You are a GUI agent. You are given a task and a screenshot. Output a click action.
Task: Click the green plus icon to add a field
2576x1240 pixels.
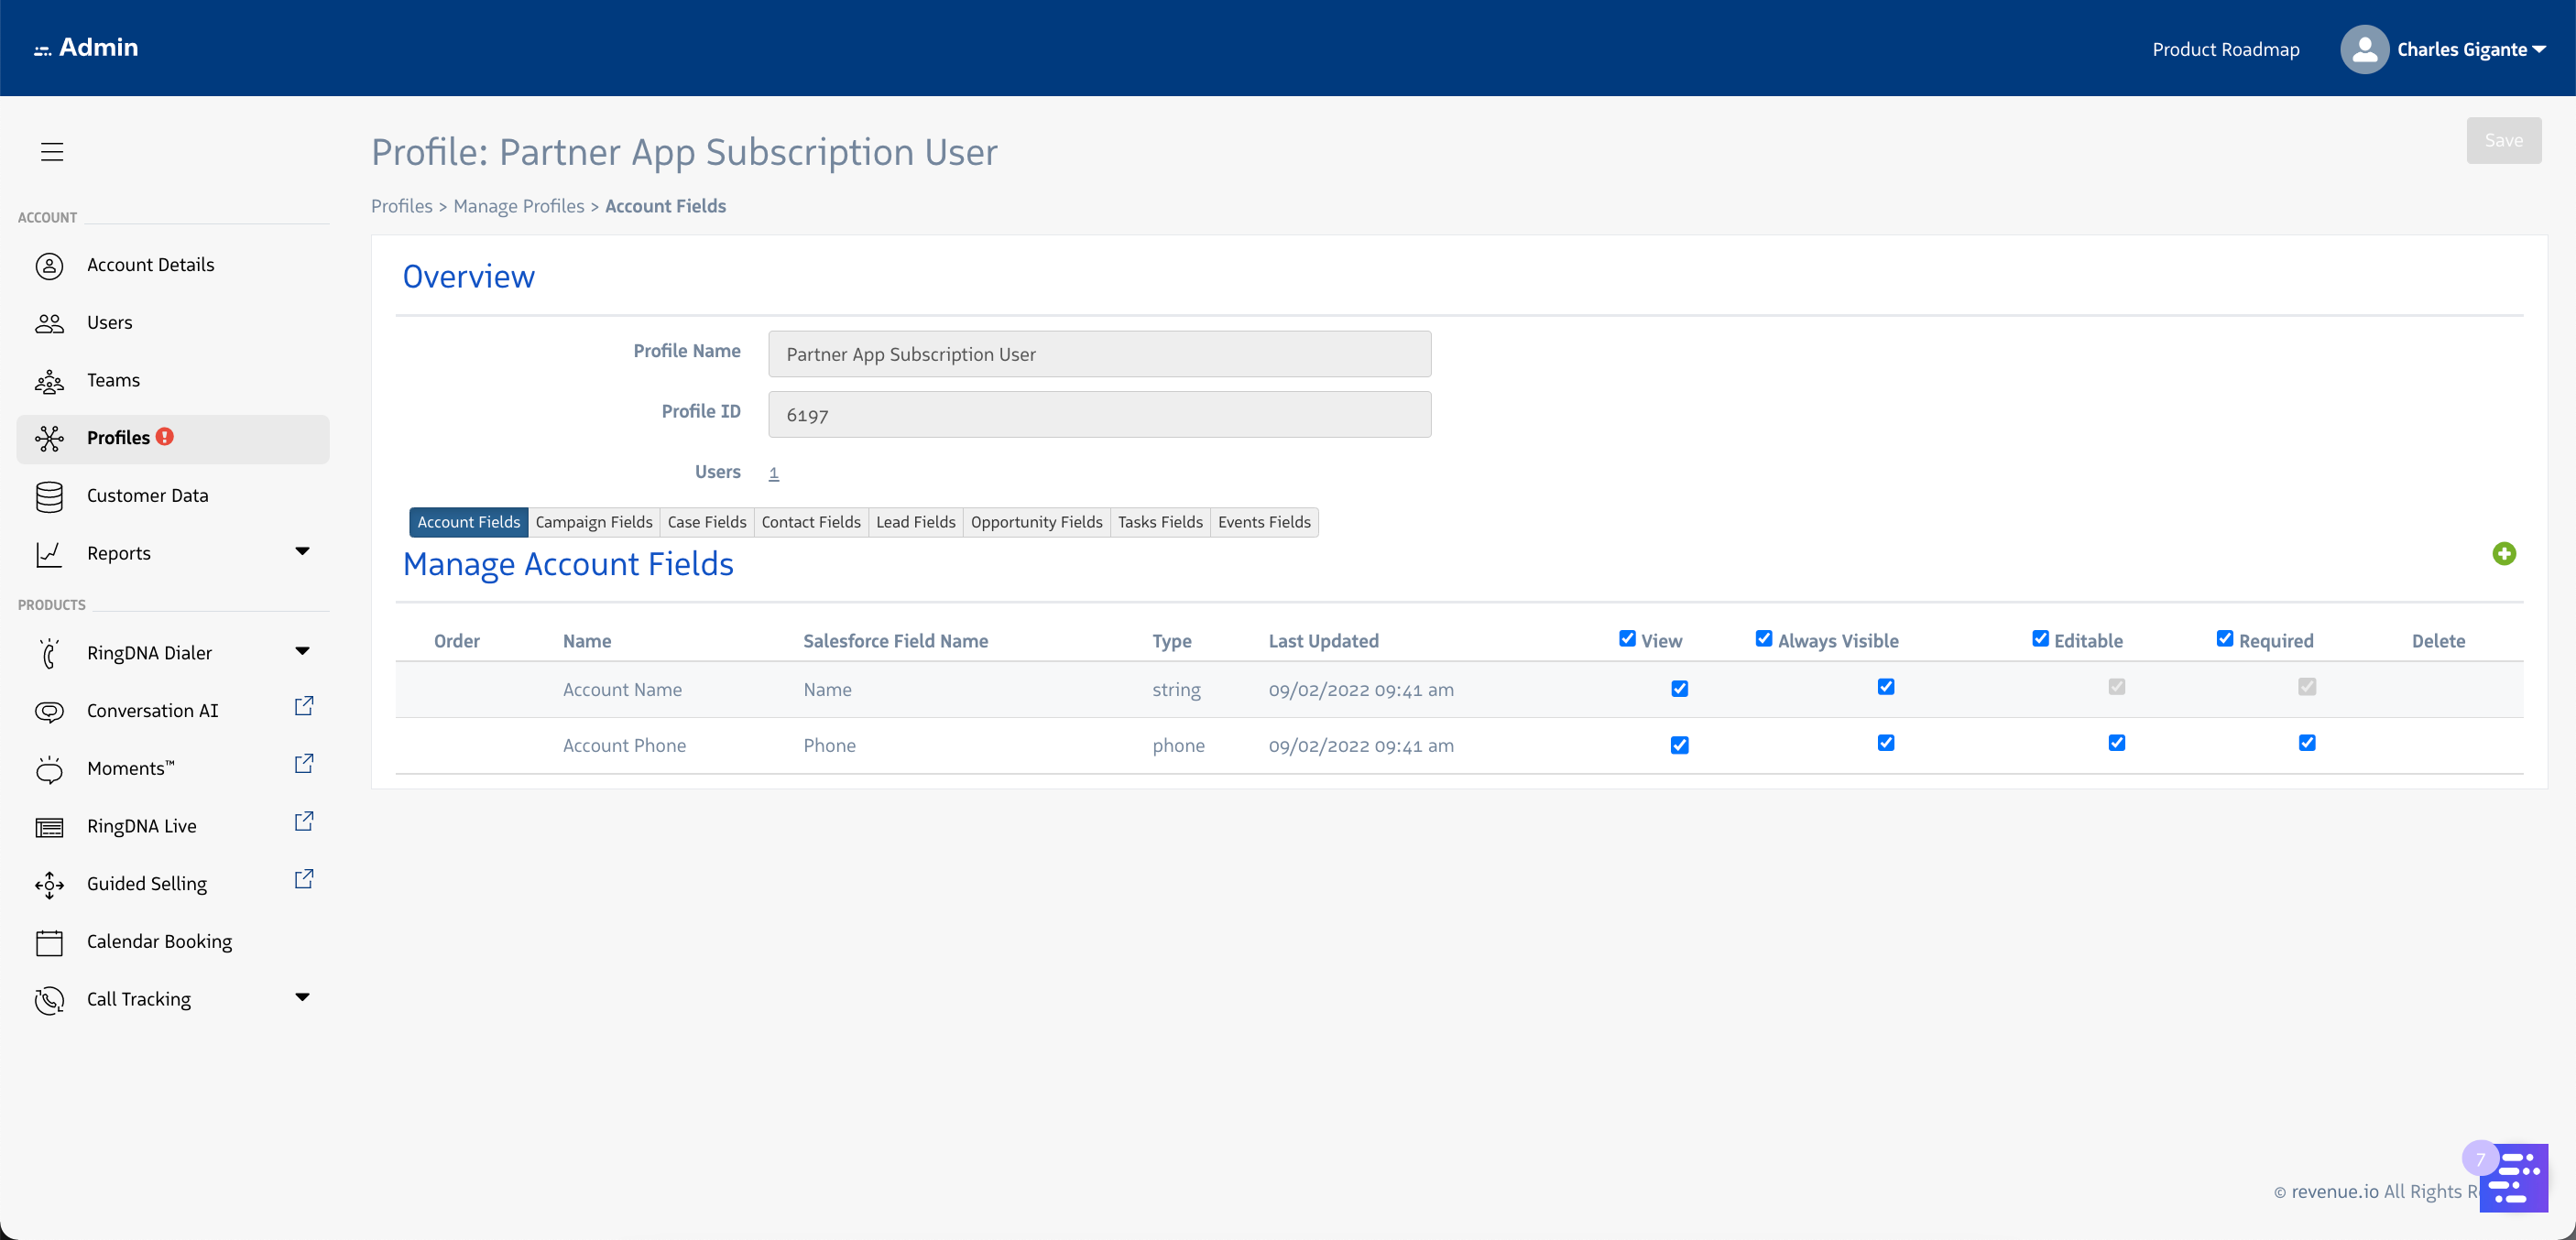(2504, 553)
